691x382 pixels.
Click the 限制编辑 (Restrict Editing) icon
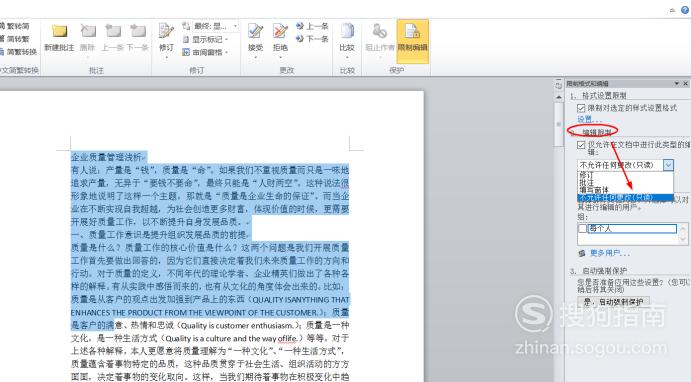coord(412,38)
